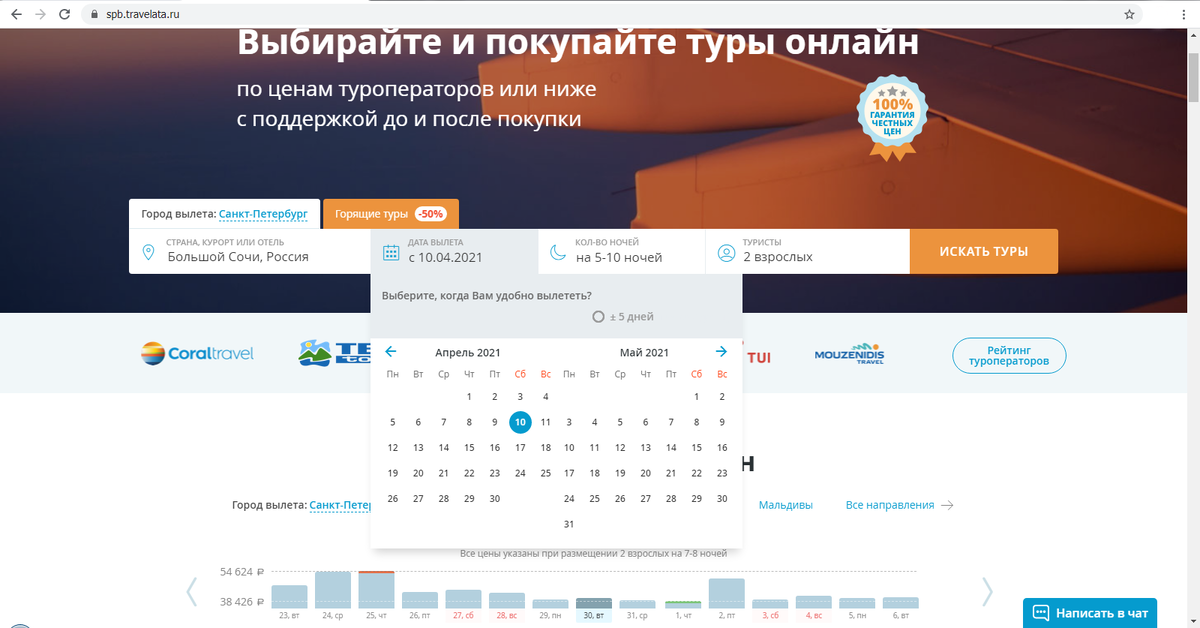Click price bar for 2, пт

click(x=726, y=593)
